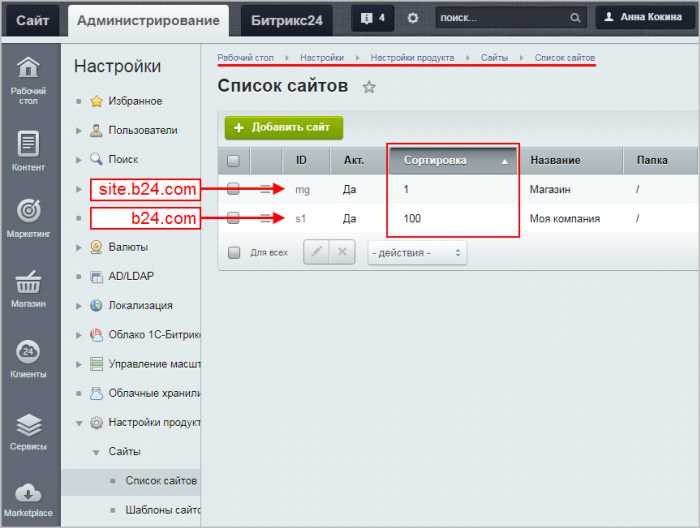Image resolution: width=700 pixels, height=528 pixels.
Task: Switch to the Сайт tab
Action: click(x=32, y=21)
